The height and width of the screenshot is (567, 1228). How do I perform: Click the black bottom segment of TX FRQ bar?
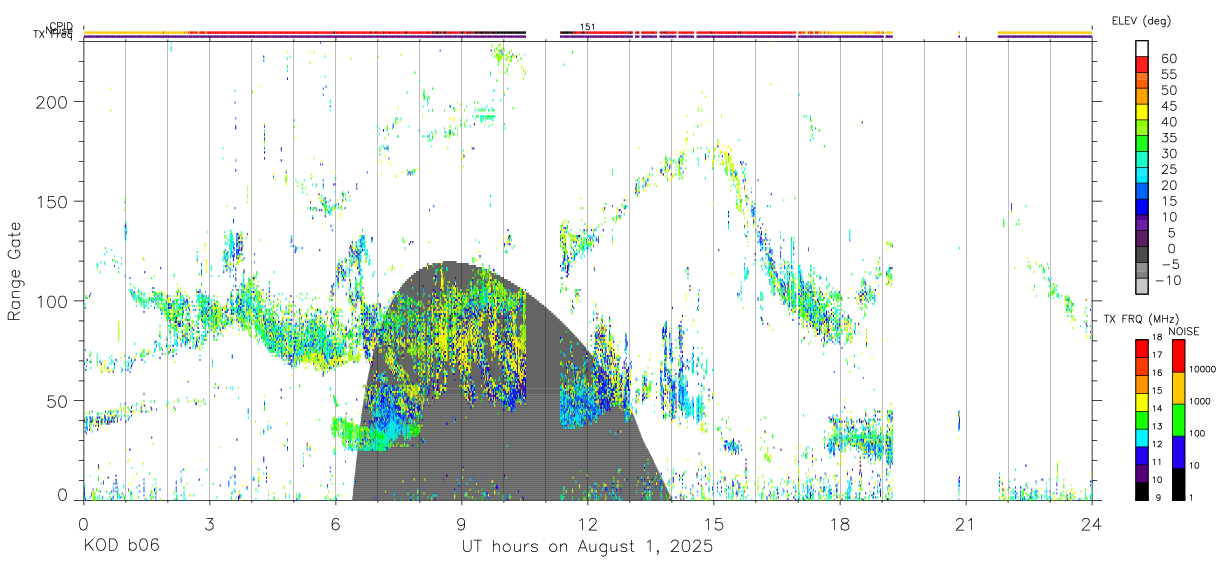pos(1142,491)
